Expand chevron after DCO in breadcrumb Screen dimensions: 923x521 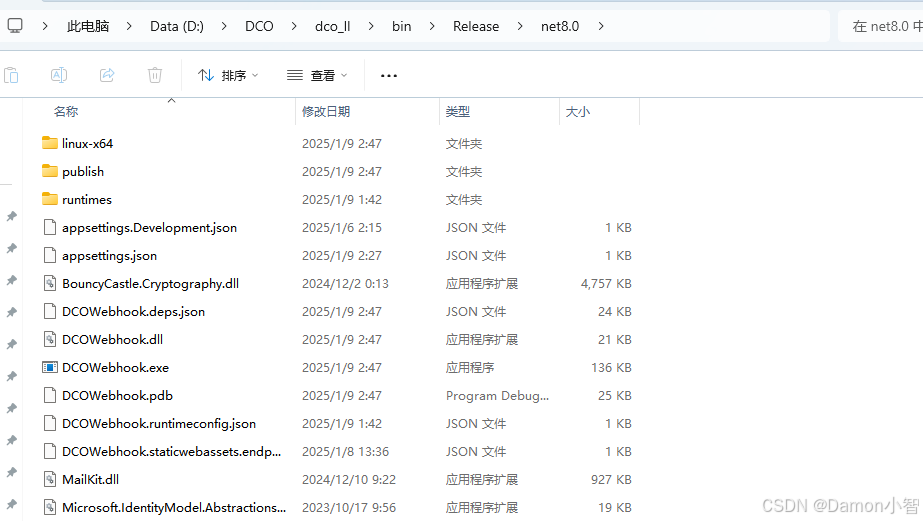point(294,26)
